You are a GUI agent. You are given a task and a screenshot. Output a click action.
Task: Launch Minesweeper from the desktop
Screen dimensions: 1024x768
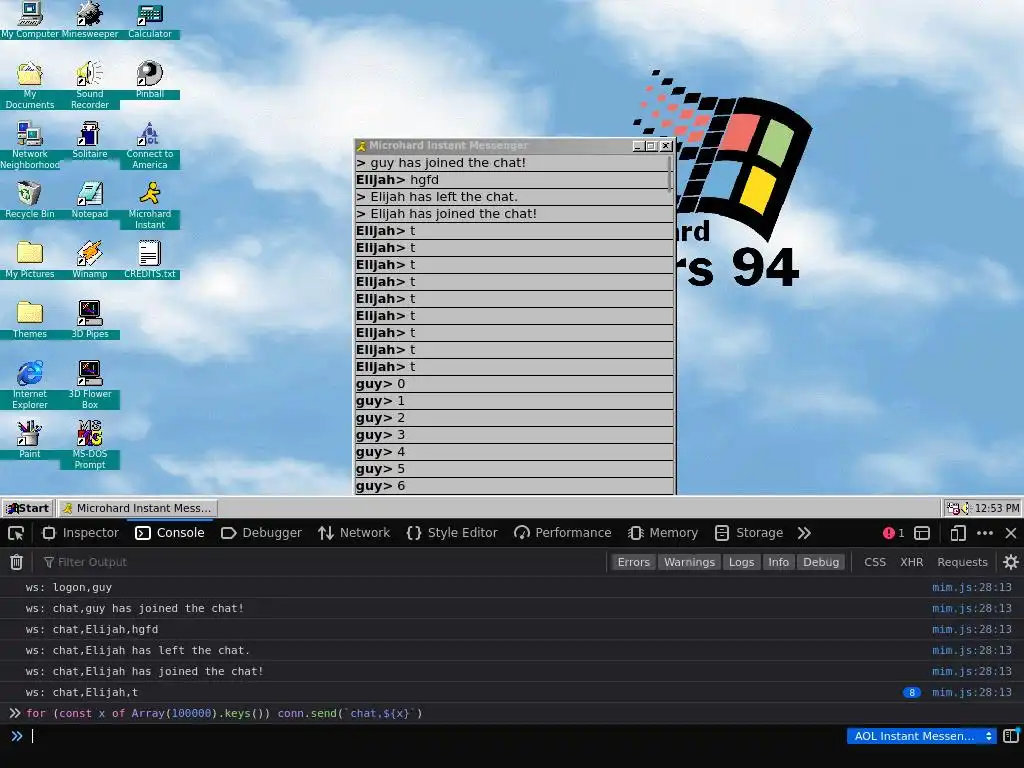pos(89,20)
